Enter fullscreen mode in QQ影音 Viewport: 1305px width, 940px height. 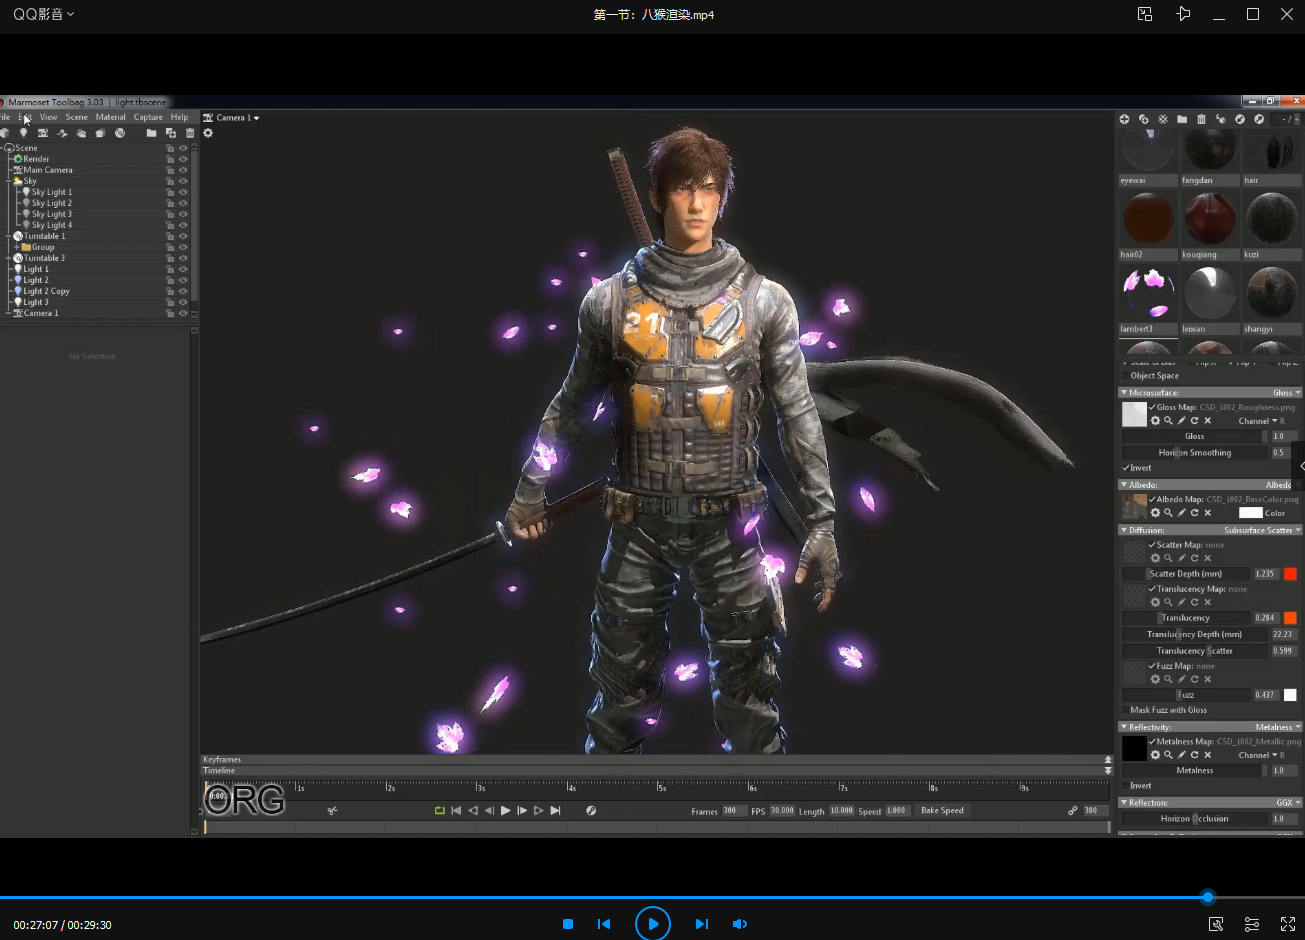1287,924
